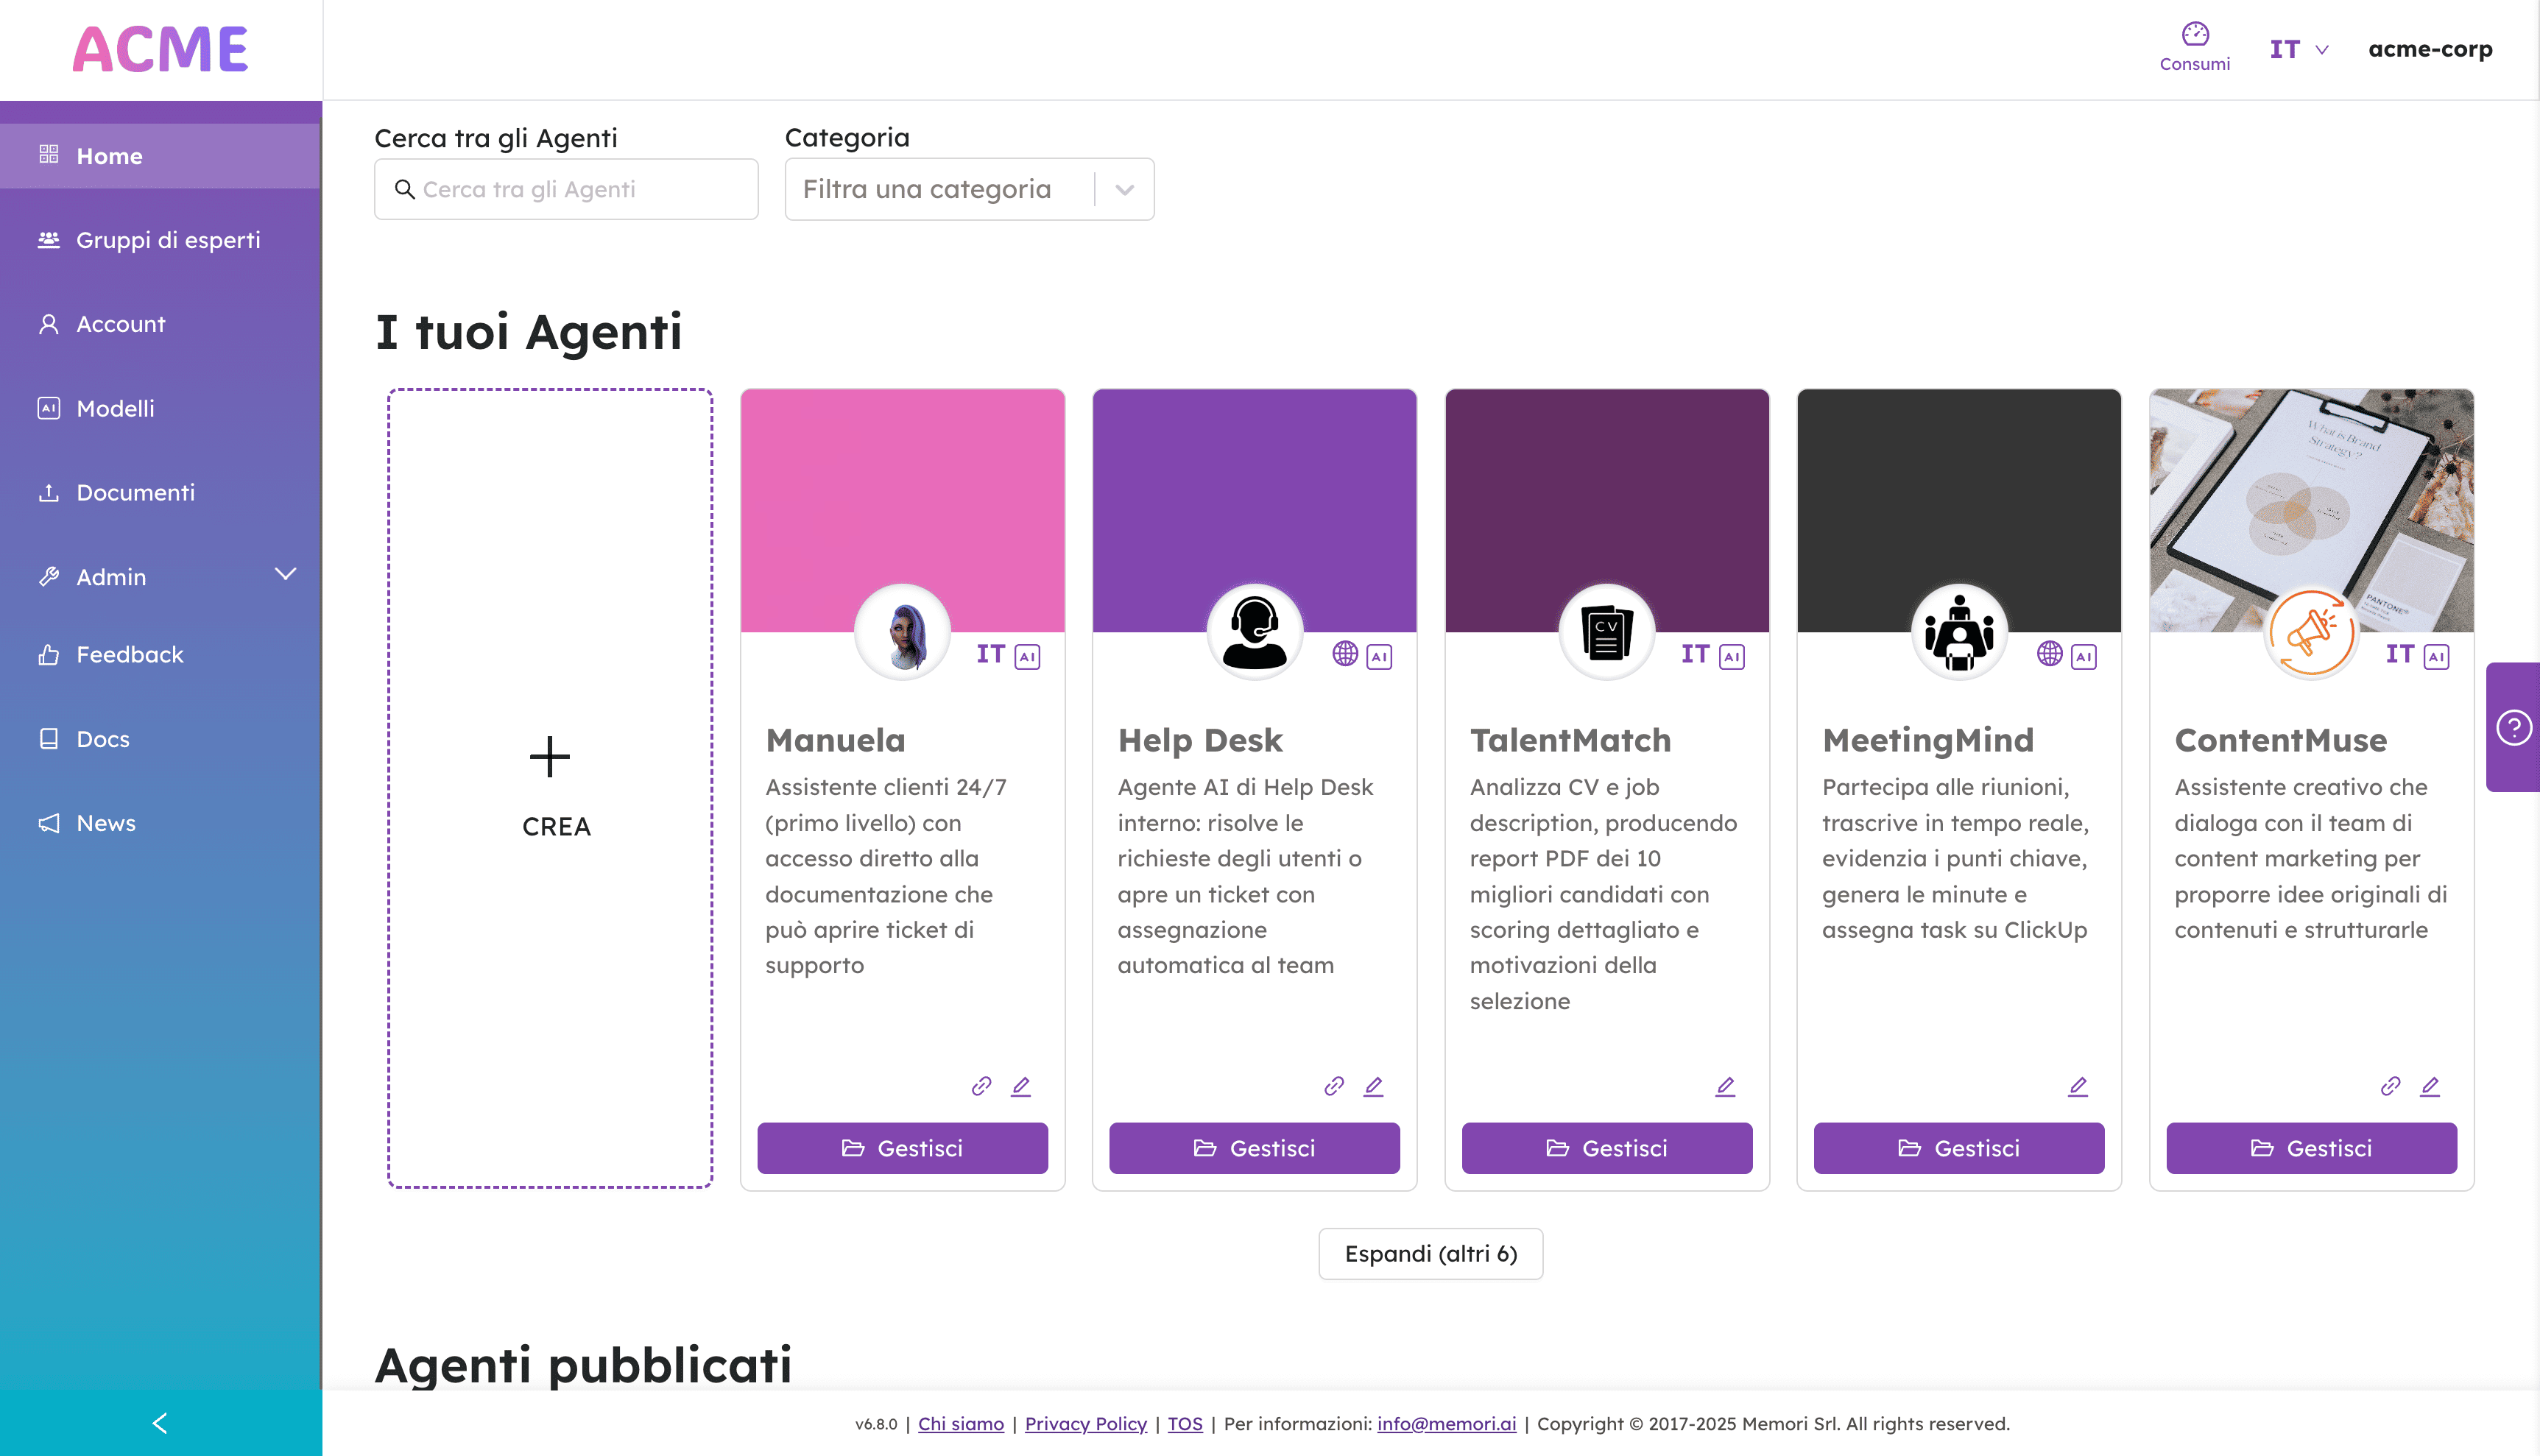Click Chi siamo link in footer

coord(962,1423)
